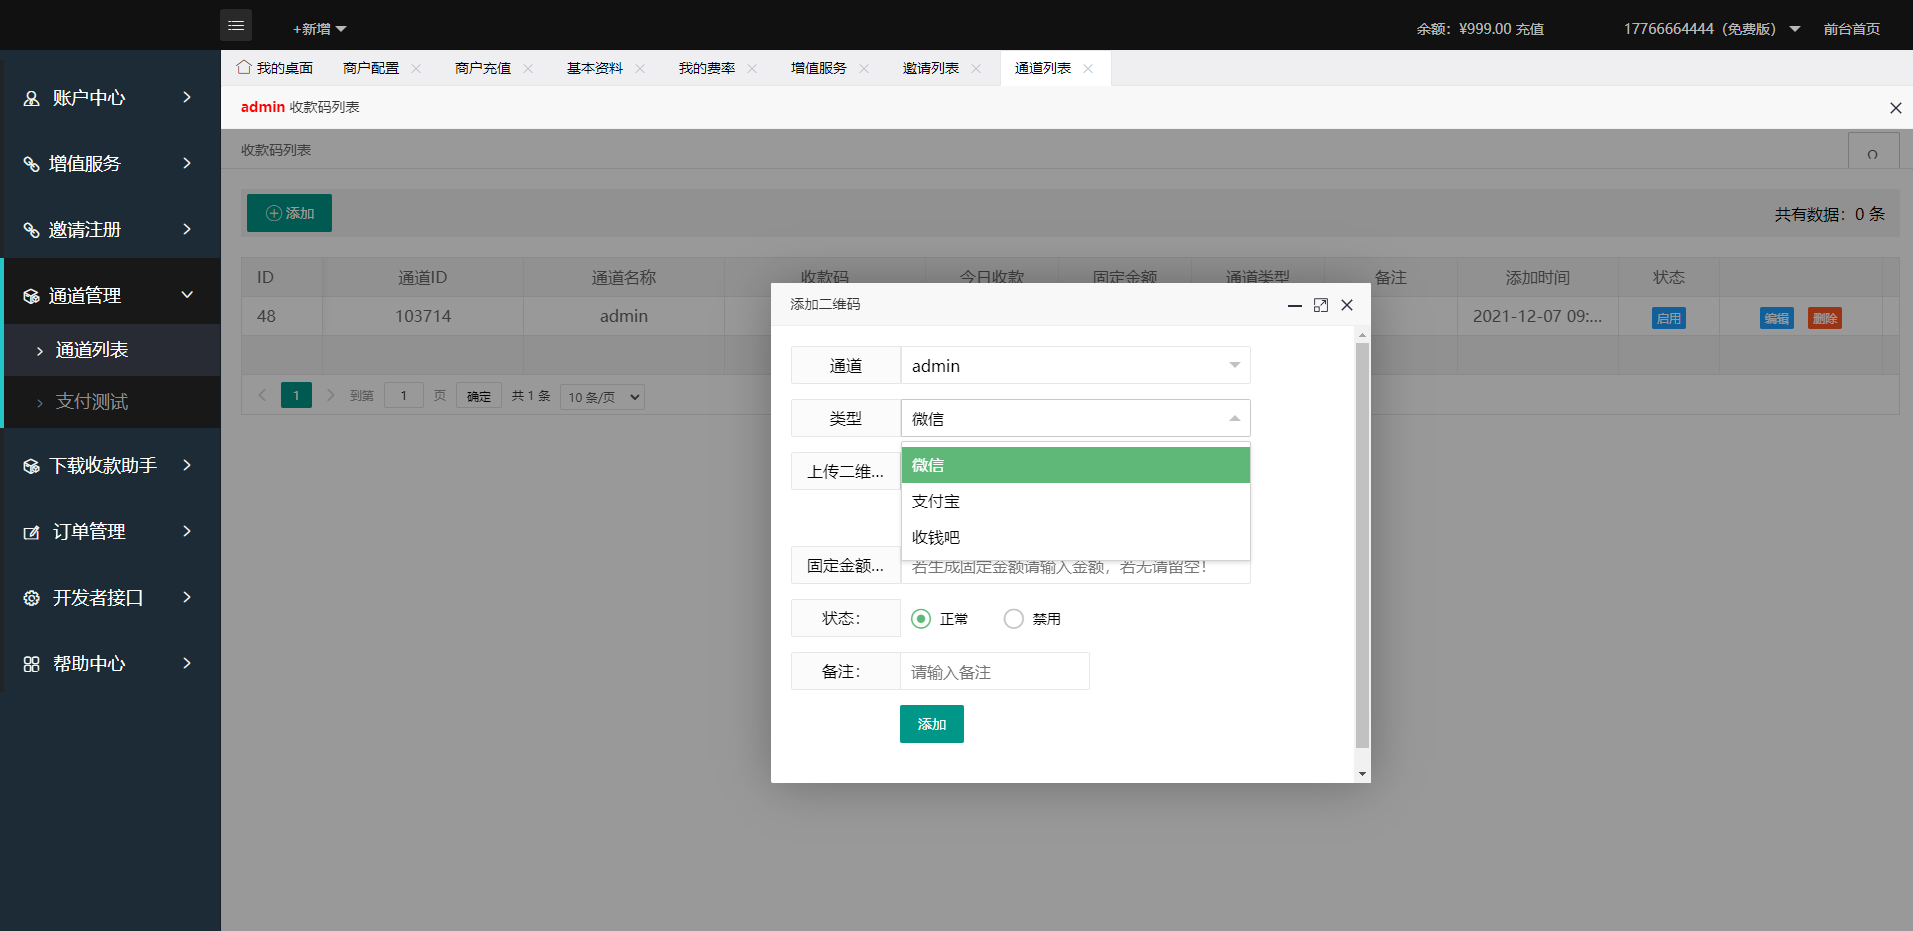Click the 帮助中心 grid icon
The image size is (1913, 931).
pyautogui.click(x=32, y=664)
